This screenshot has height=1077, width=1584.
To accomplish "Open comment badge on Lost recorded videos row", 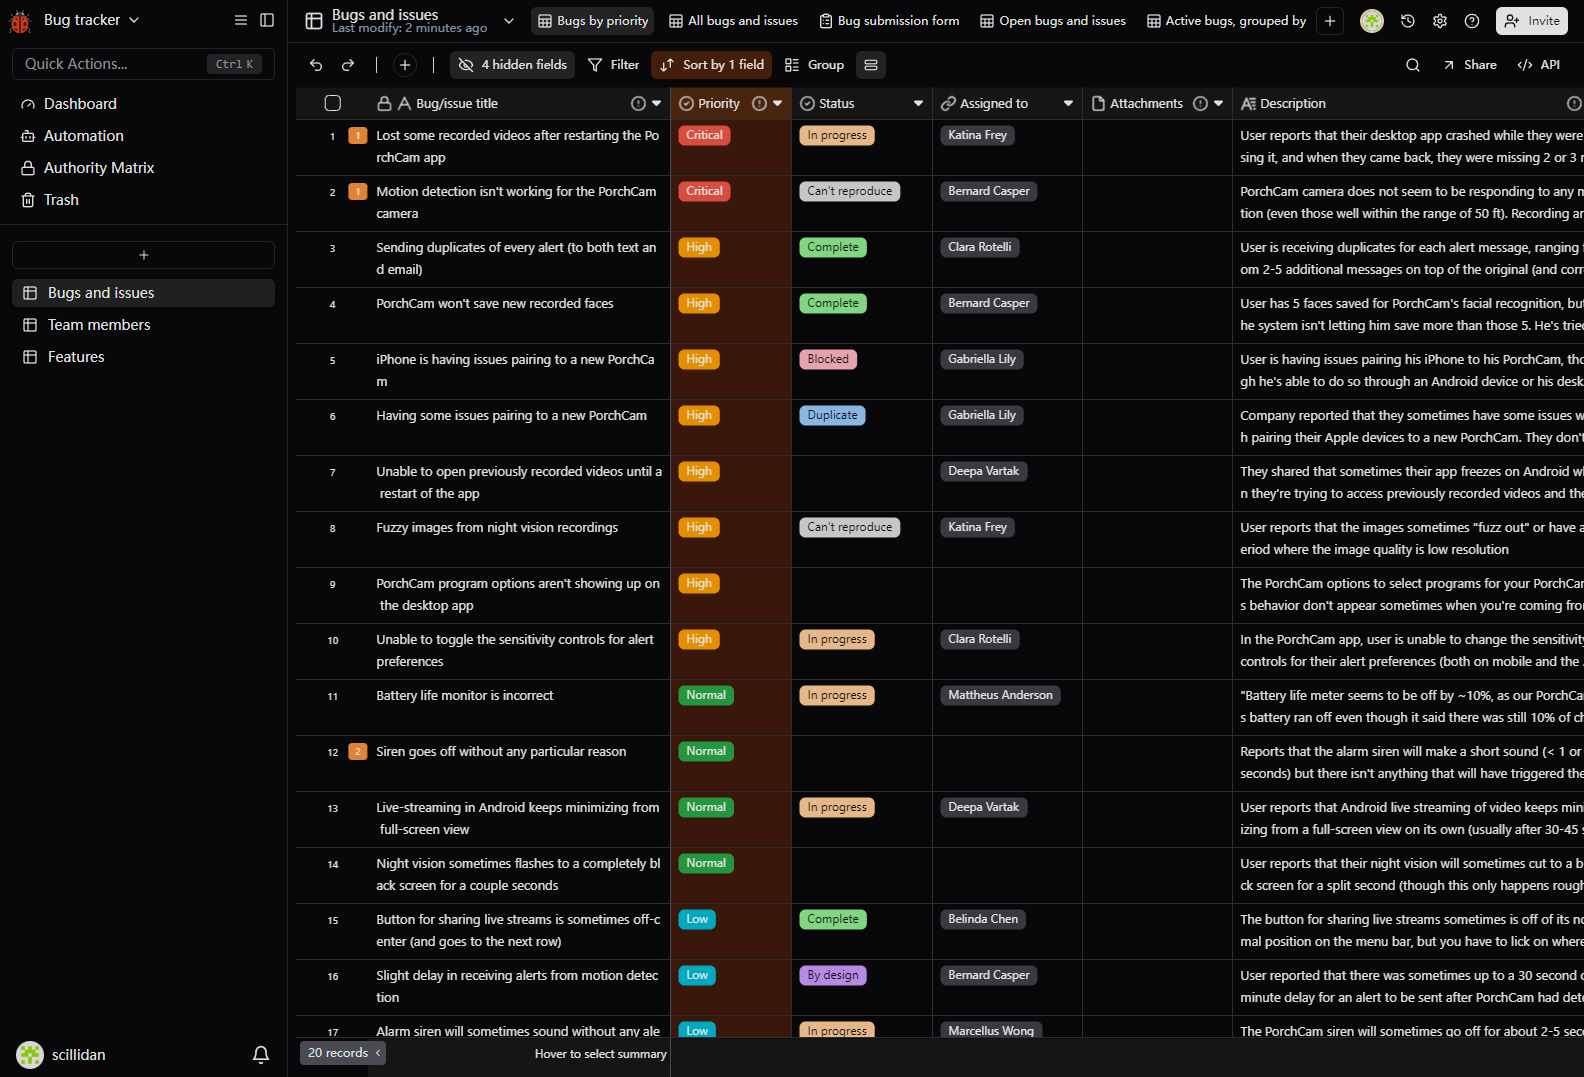I will coord(358,136).
